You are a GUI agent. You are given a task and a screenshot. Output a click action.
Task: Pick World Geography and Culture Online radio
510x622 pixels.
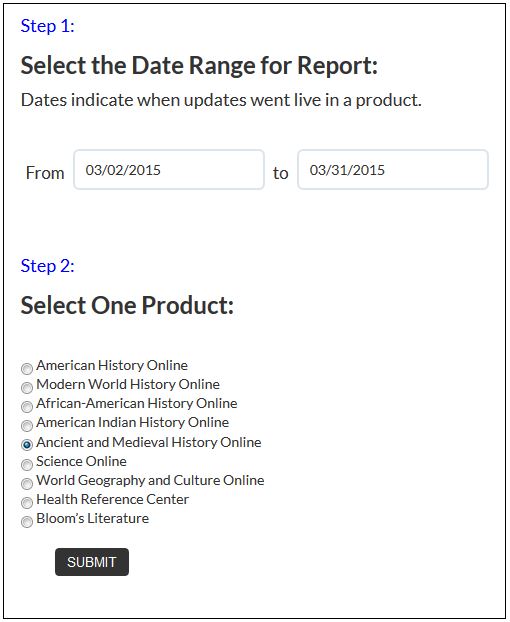[27, 483]
